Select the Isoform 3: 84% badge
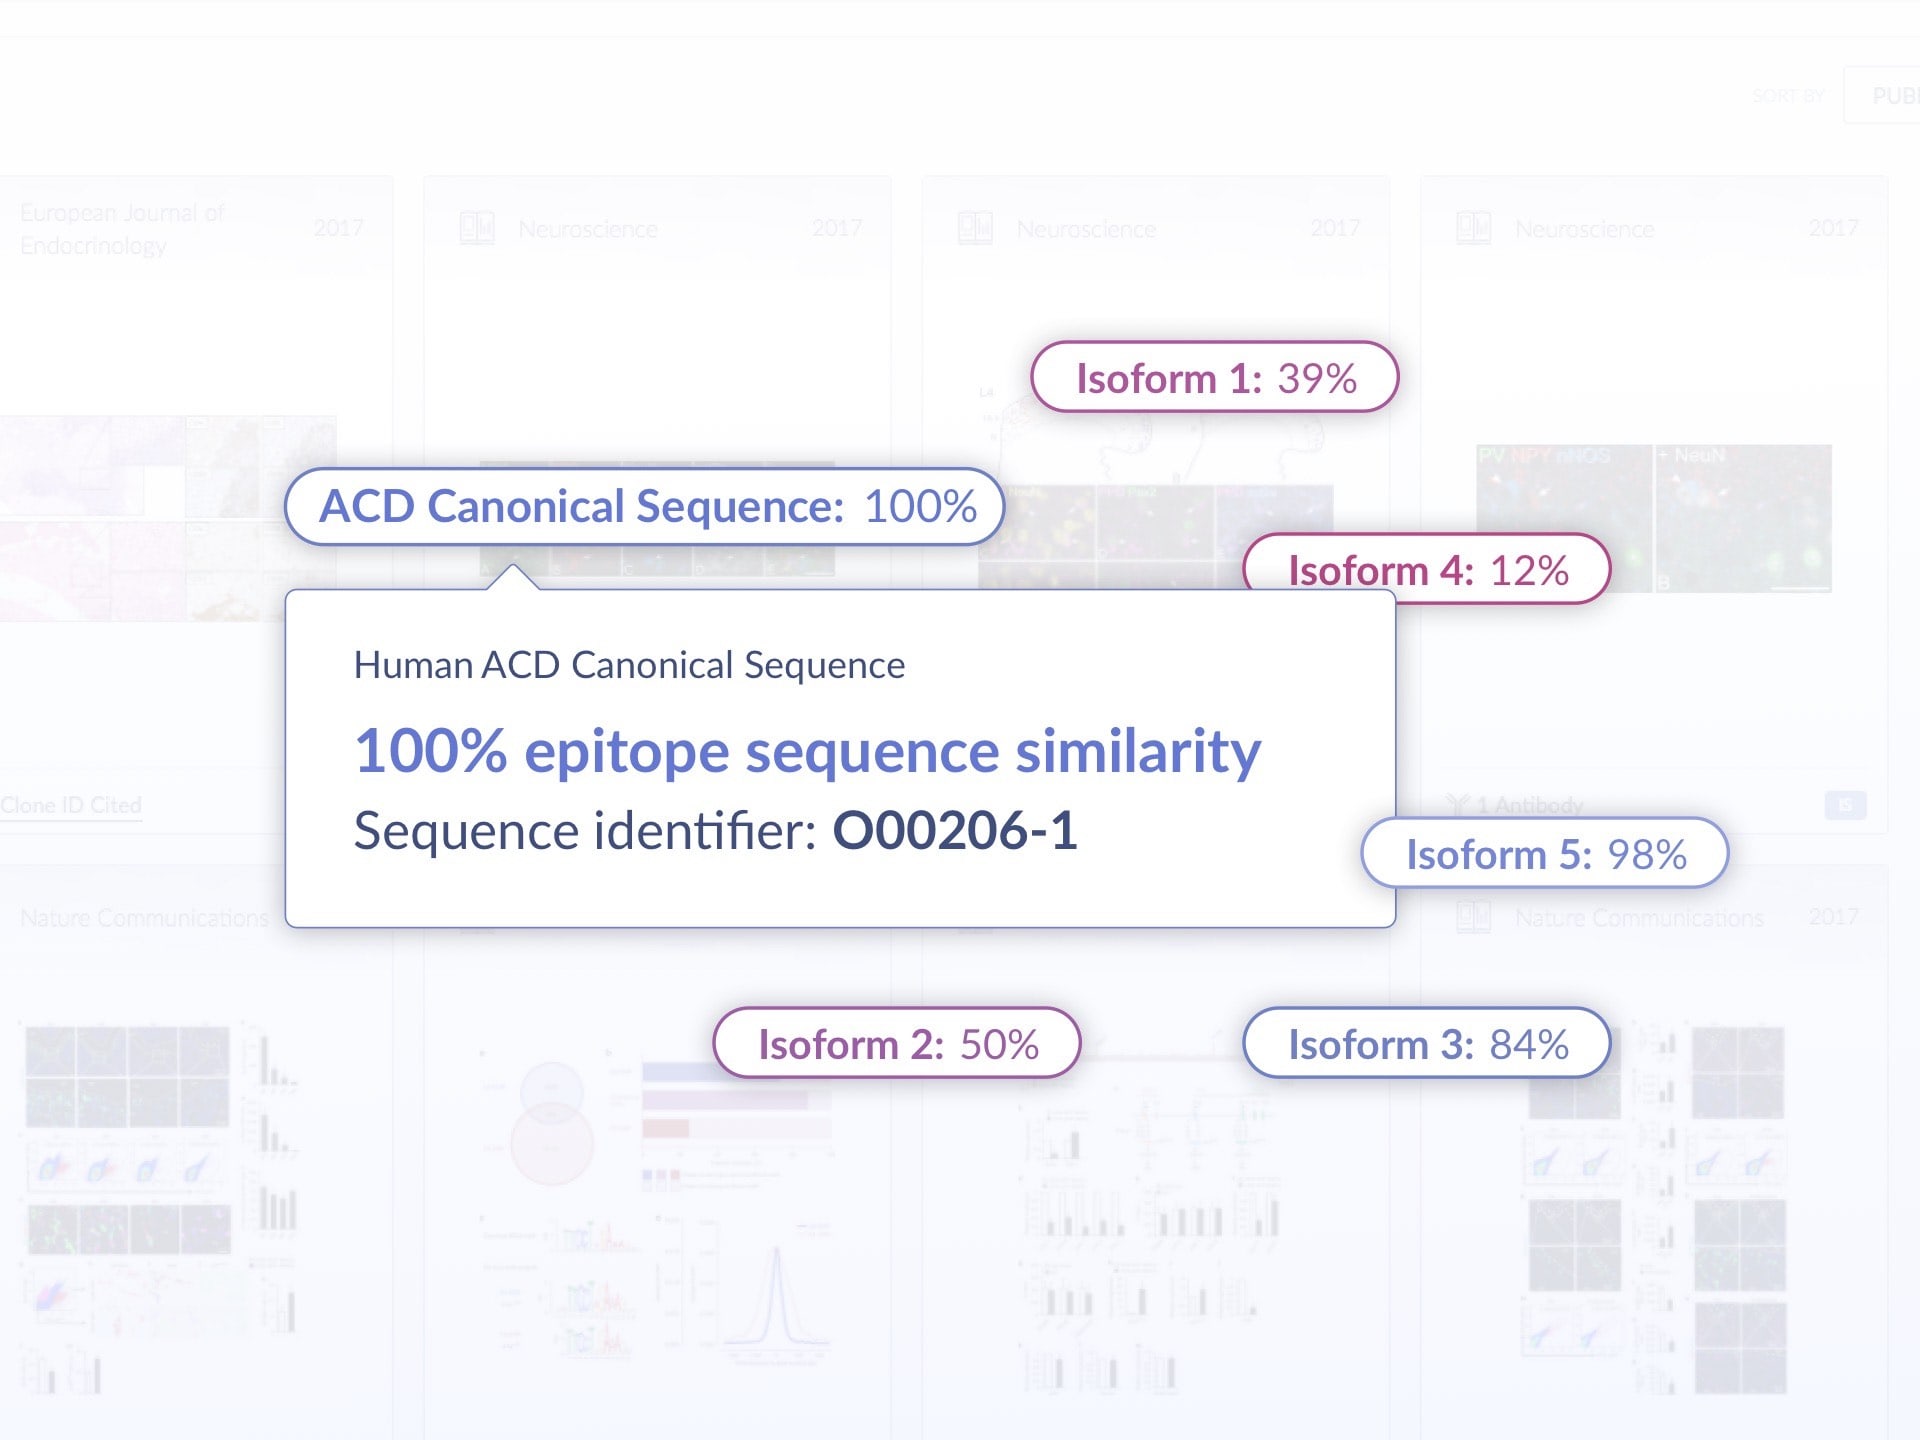1920x1440 pixels. pos(1427,1043)
